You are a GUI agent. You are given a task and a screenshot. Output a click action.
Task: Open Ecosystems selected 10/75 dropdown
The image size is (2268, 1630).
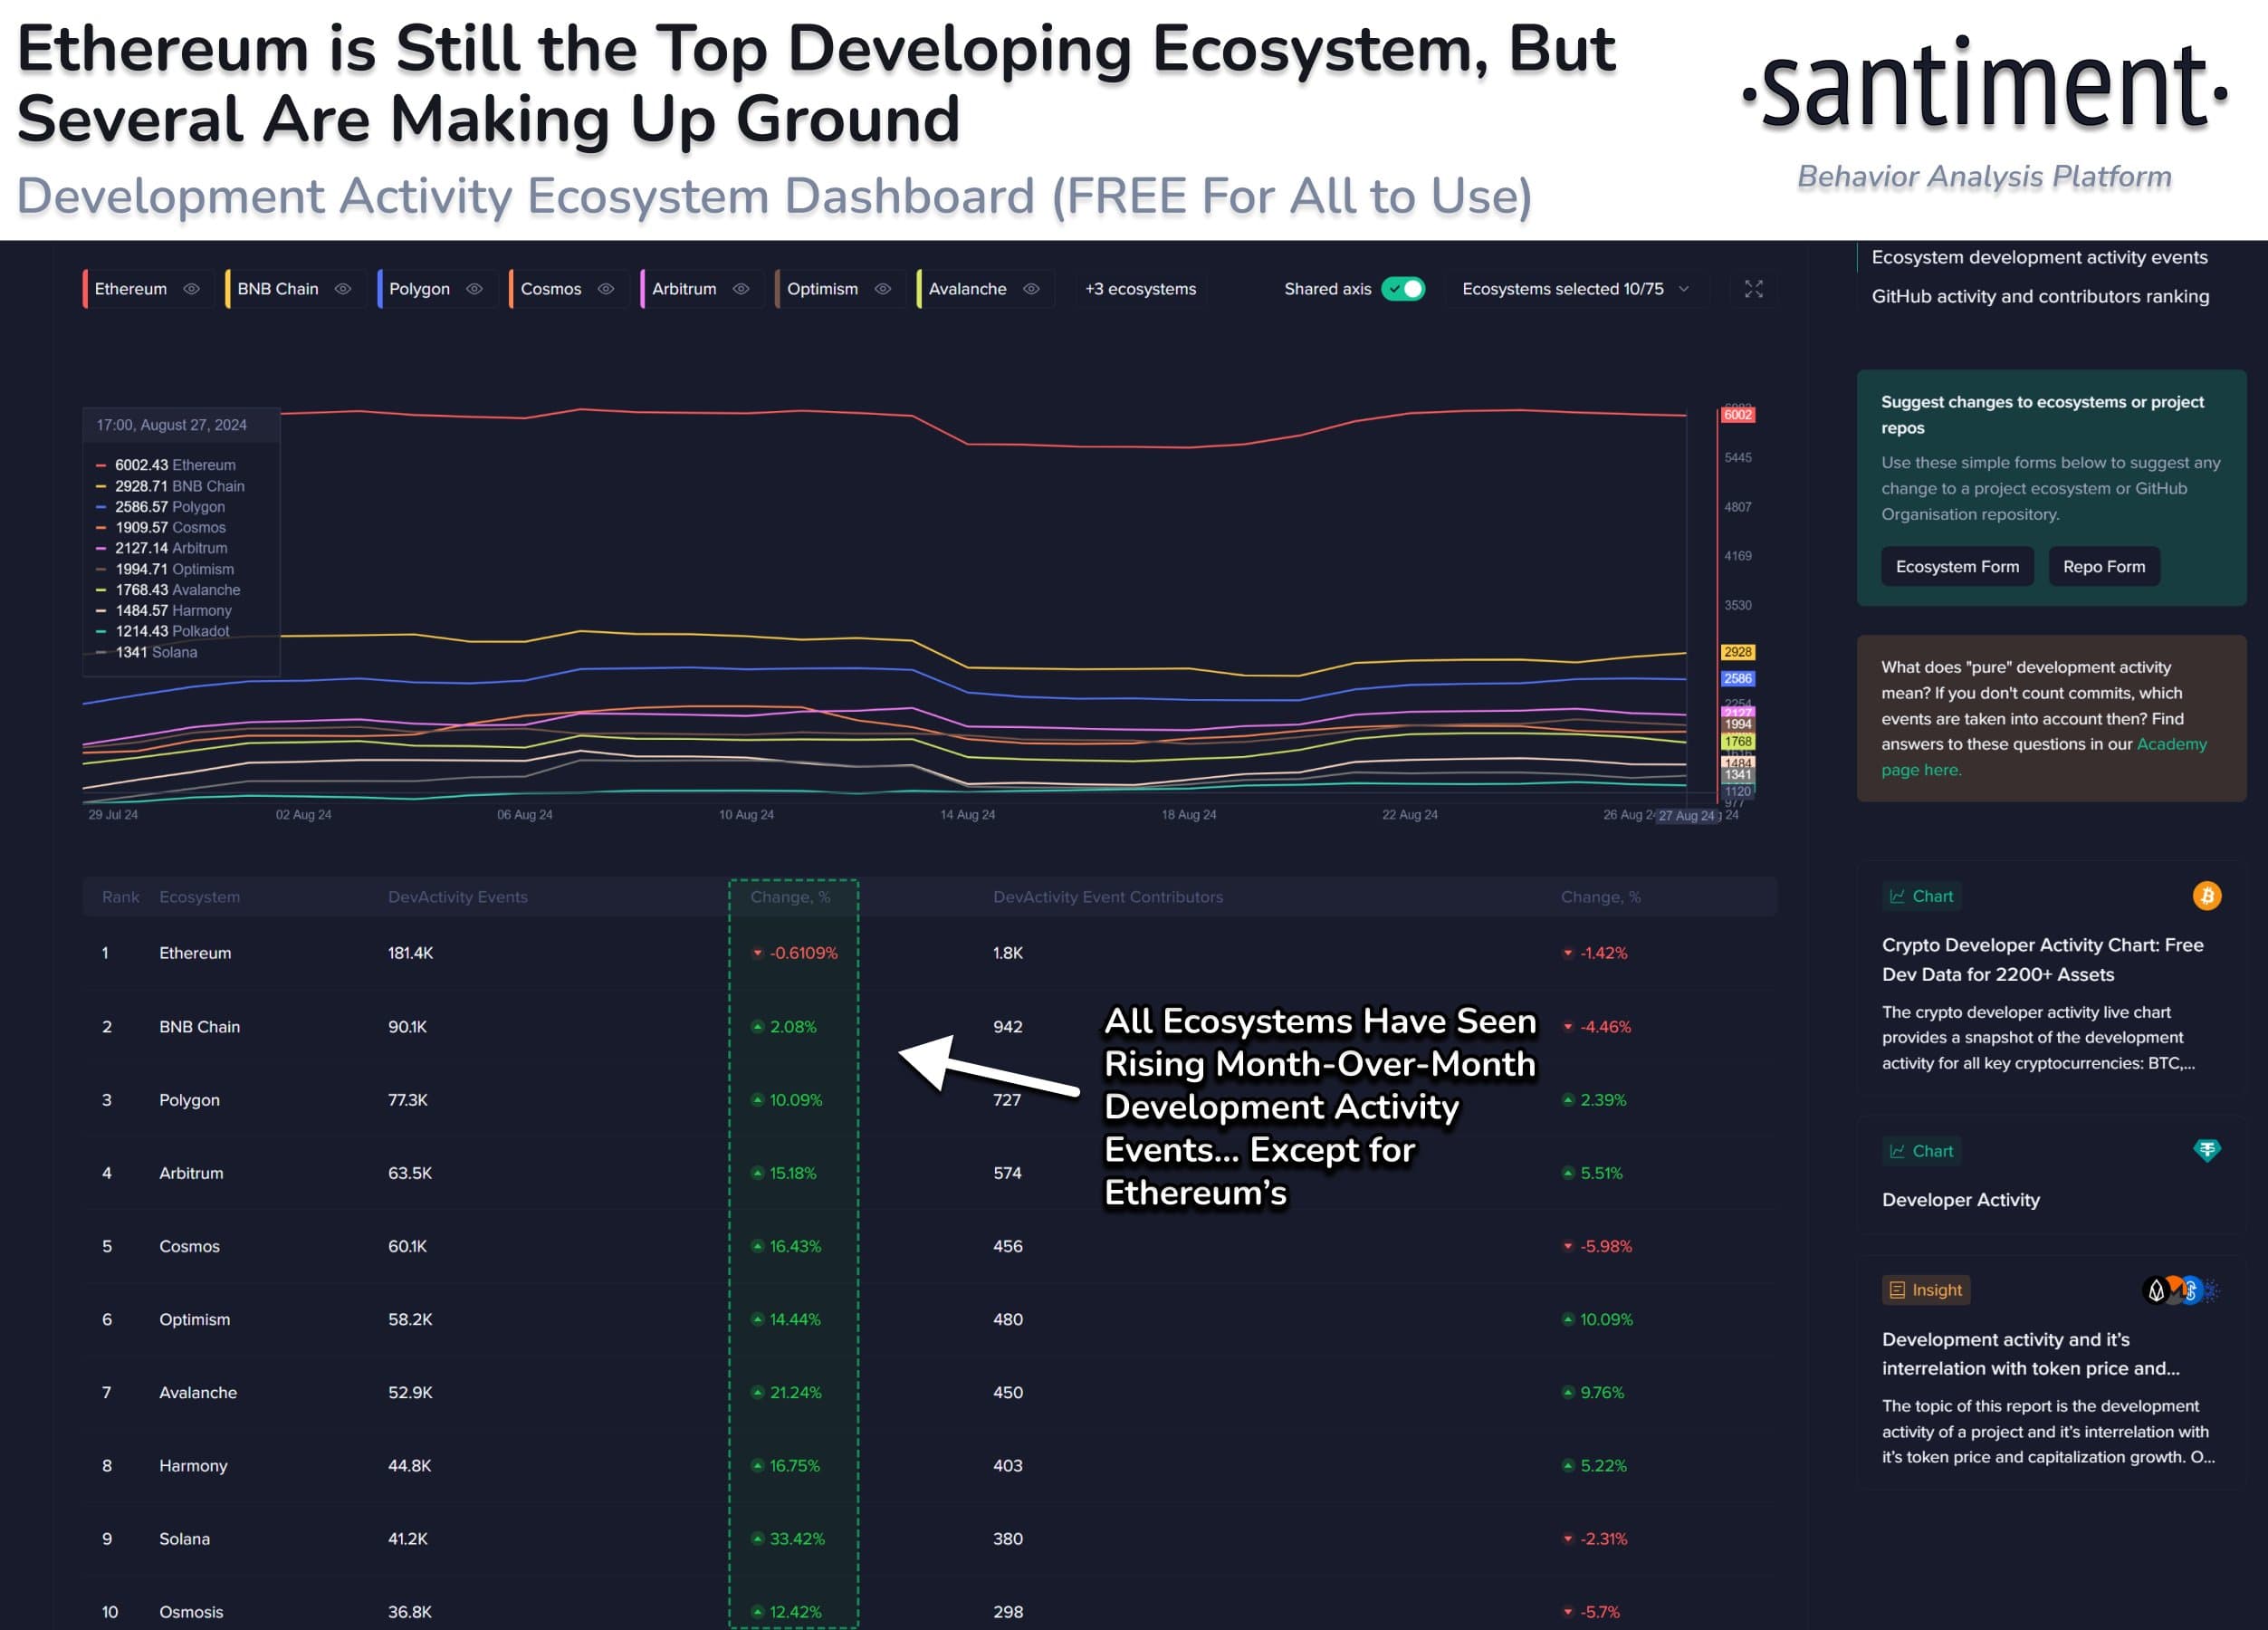[1575, 289]
